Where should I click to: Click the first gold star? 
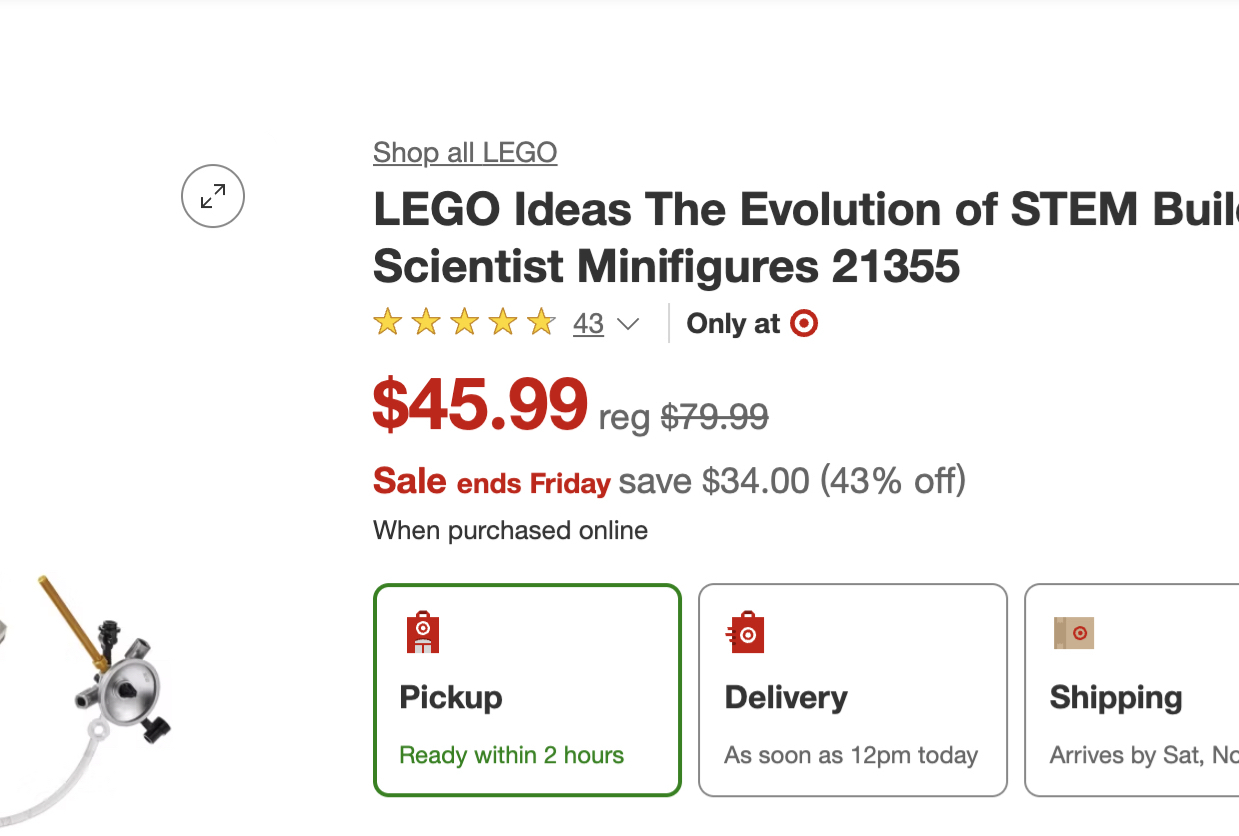(387, 323)
